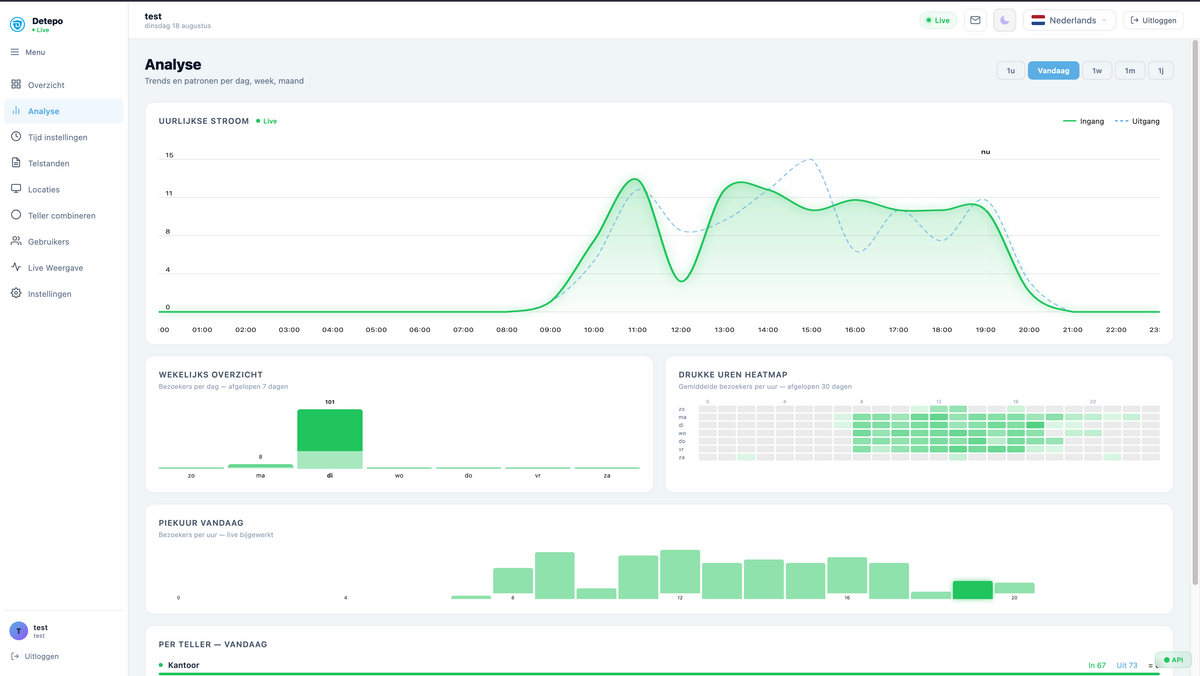1200x676 pixels.
Task: Click the tall 'di' bar showing 101
Action: click(x=330, y=439)
